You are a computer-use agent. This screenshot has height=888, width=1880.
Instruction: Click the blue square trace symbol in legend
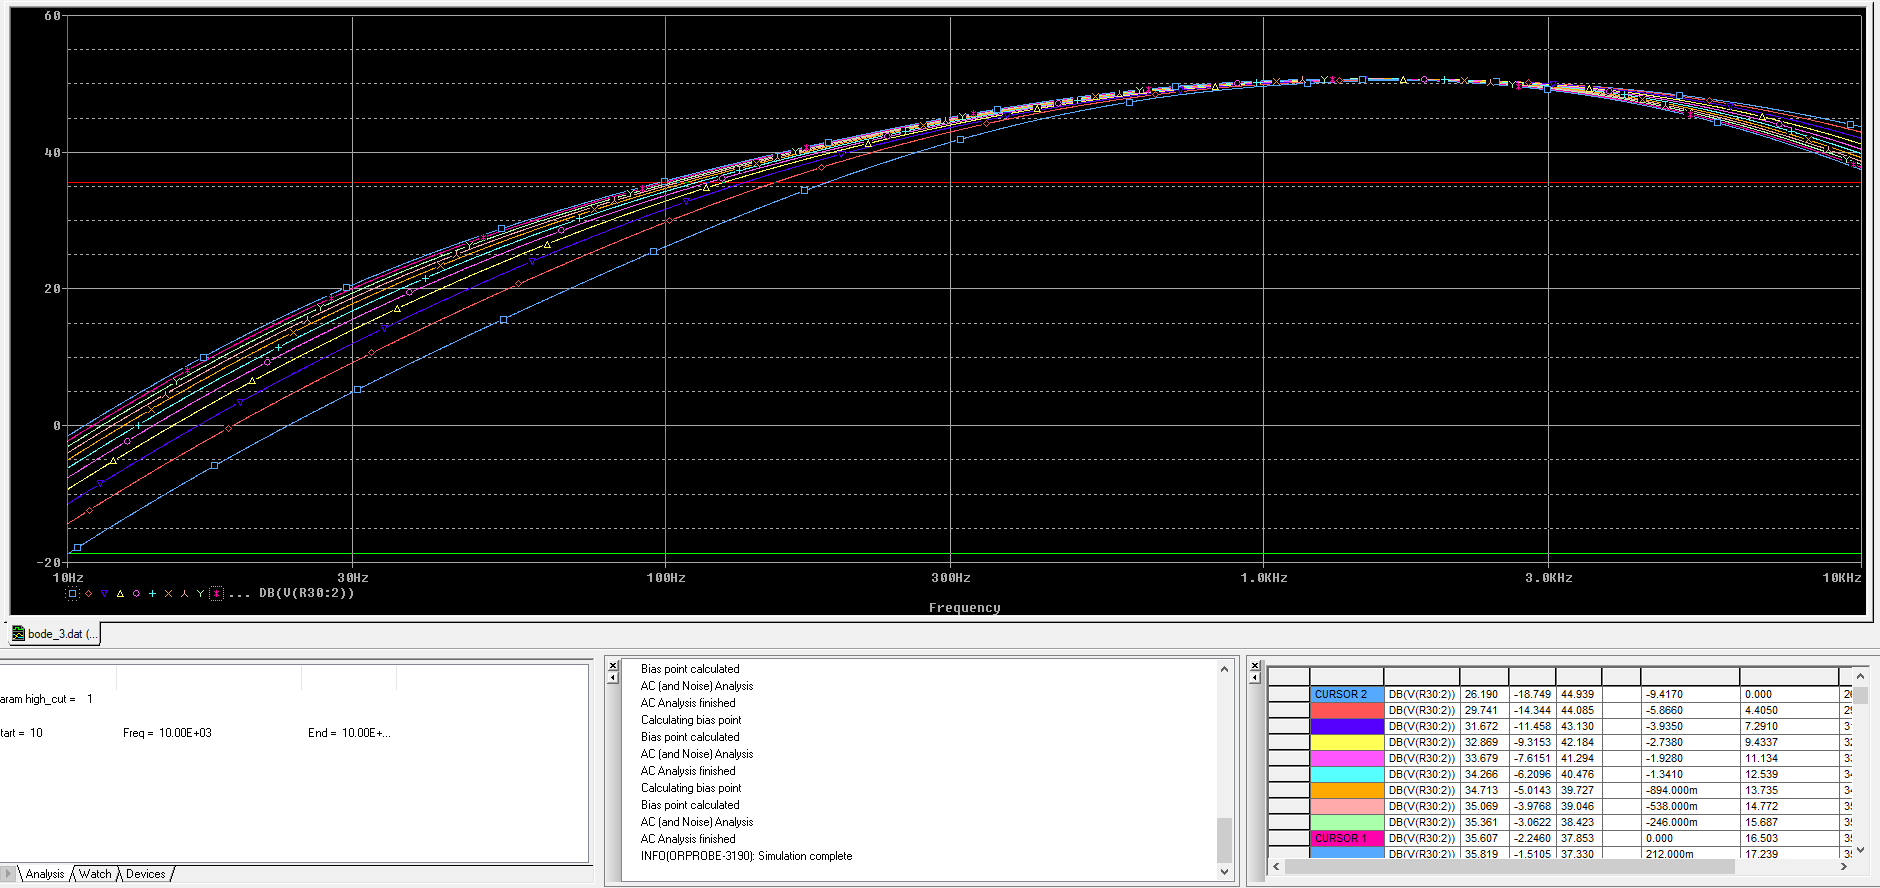click(72, 594)
